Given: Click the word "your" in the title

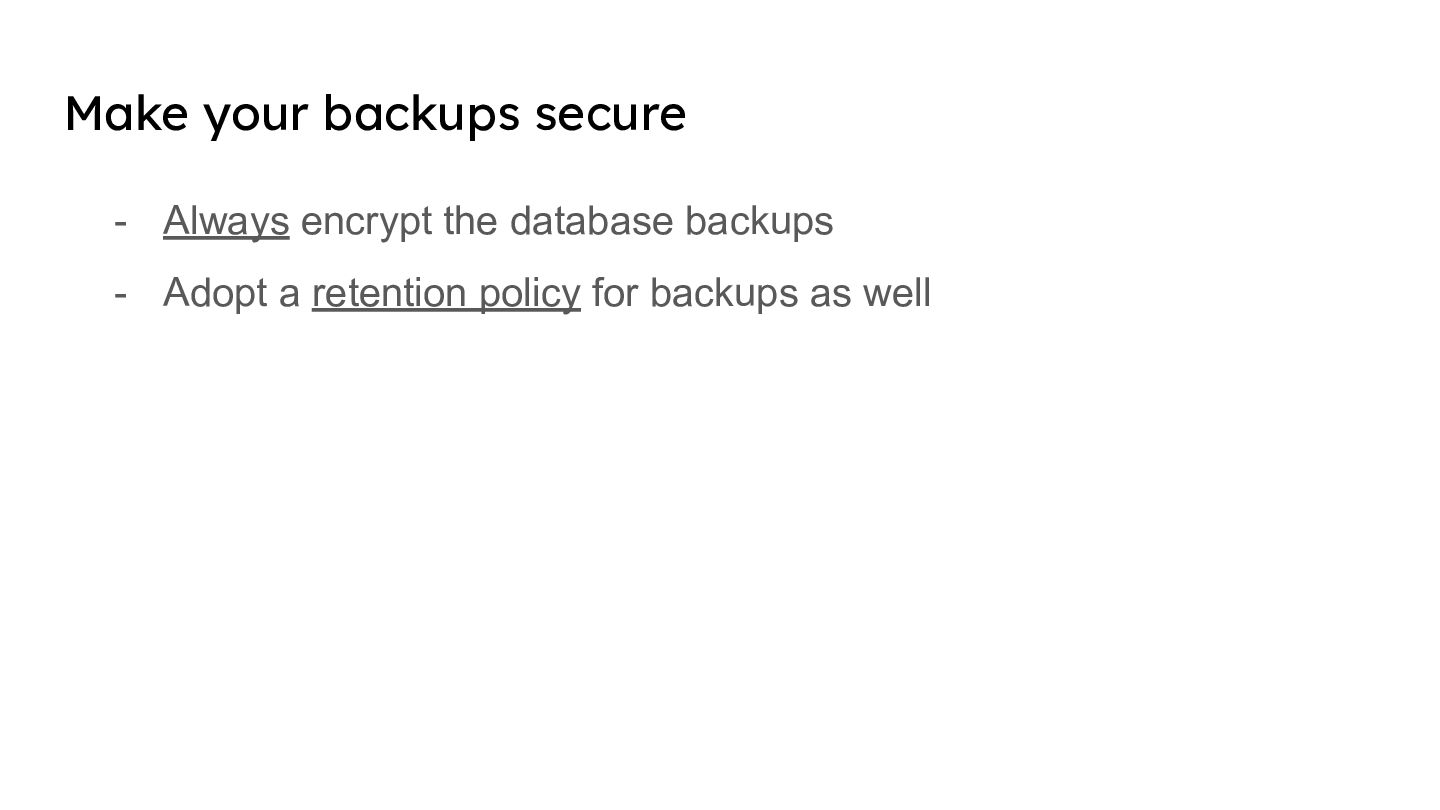Looking at the screenshot, I should pos(256,113).
